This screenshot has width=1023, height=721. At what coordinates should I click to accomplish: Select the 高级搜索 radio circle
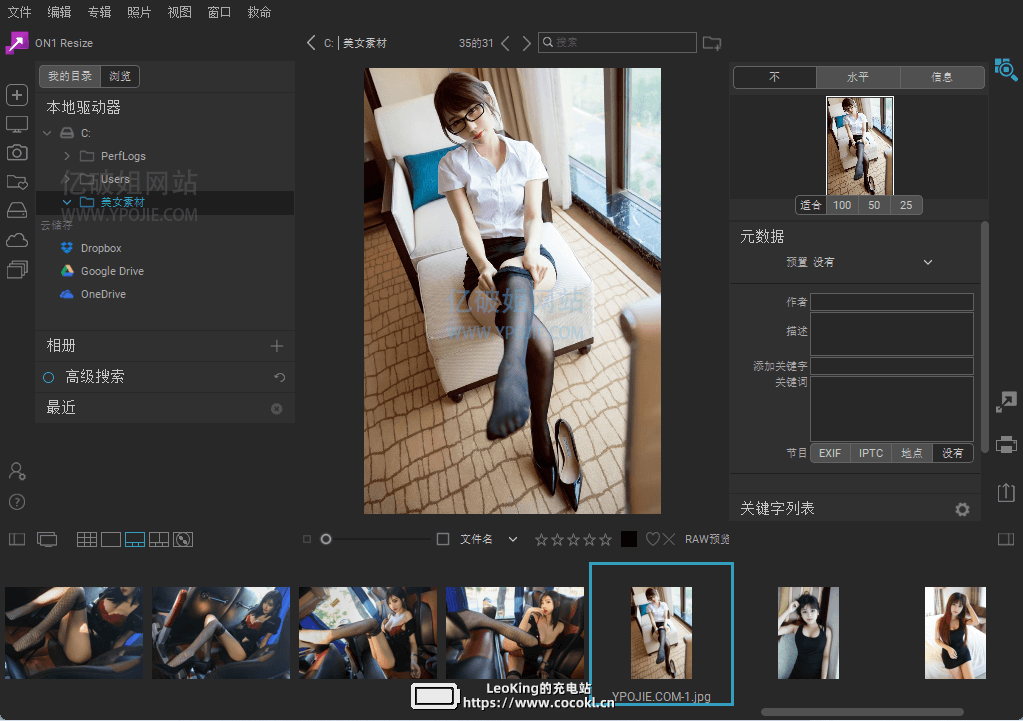click(x=48, y=377)
